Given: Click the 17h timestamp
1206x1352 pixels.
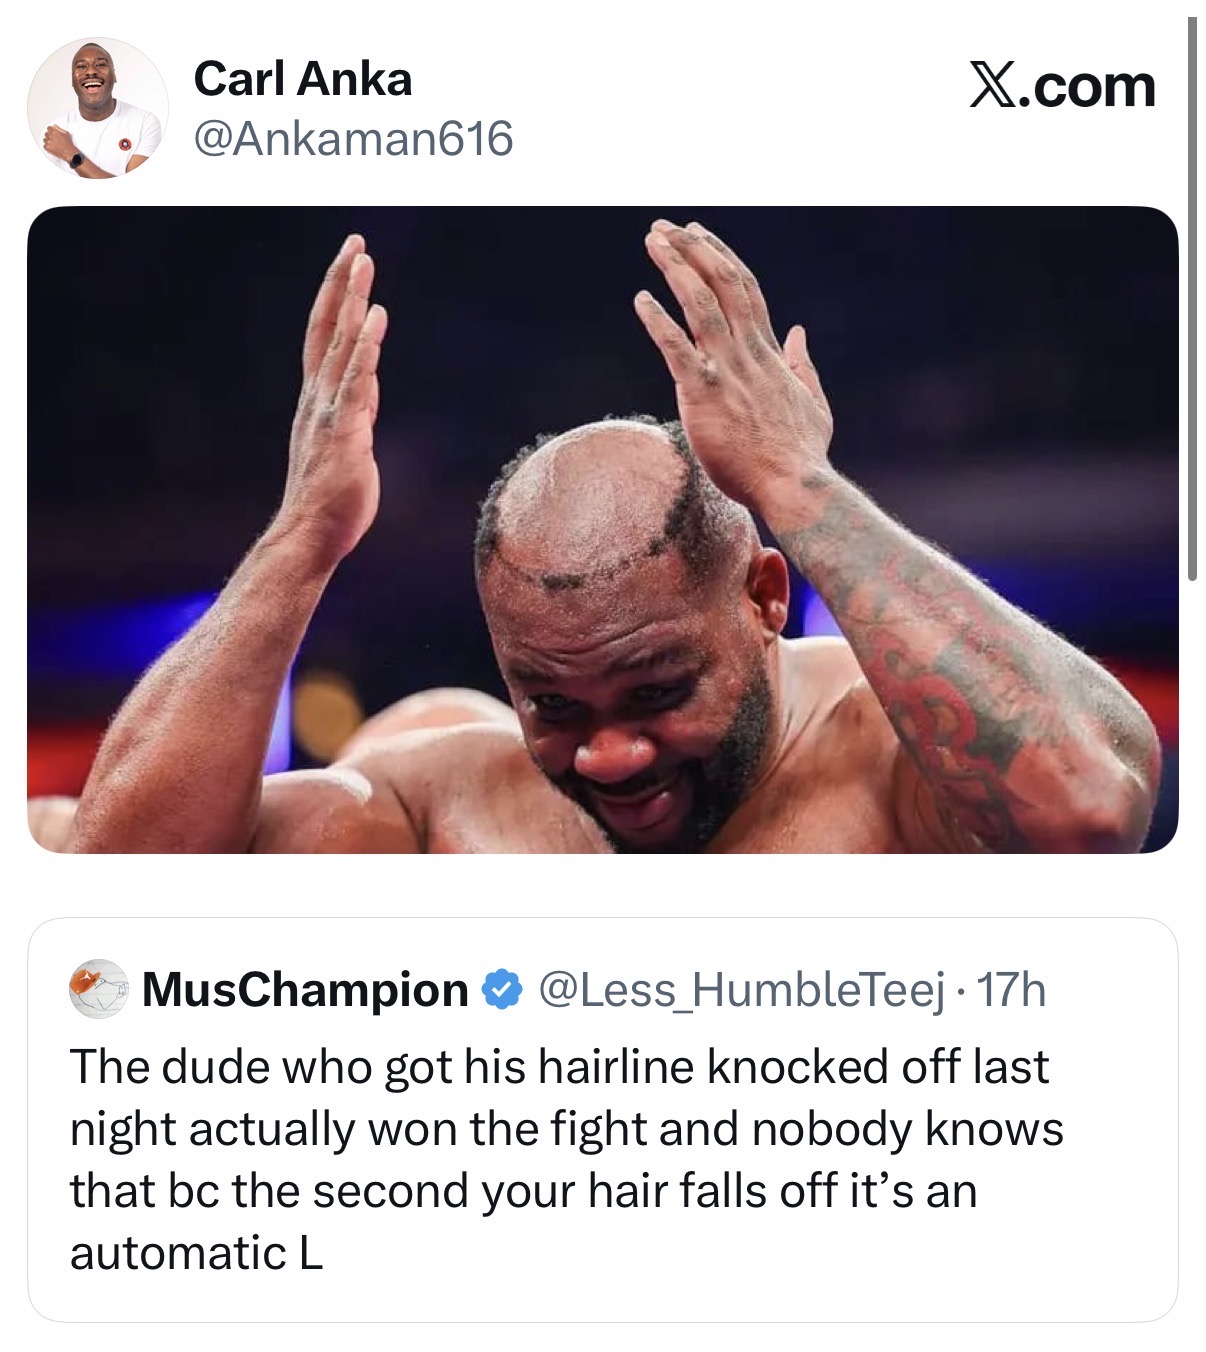Looking at the screenshot, I should 1011,990.
